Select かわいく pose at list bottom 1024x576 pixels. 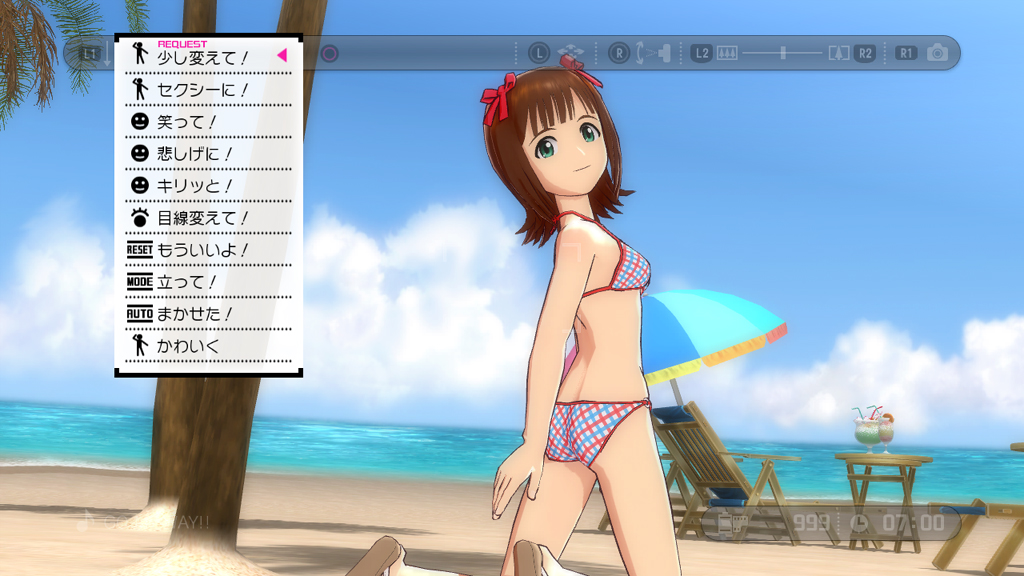click(x=189, y=346)
